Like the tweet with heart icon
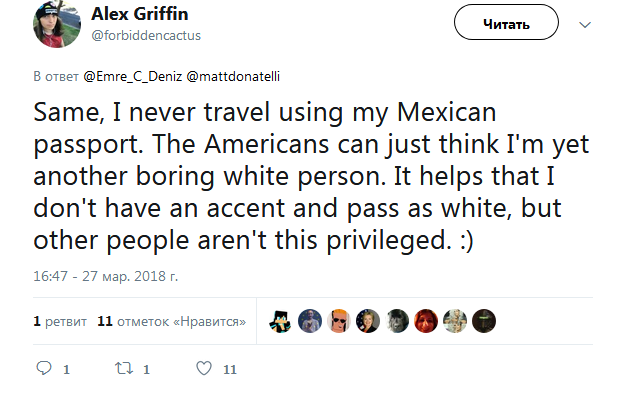 [204, 368]
